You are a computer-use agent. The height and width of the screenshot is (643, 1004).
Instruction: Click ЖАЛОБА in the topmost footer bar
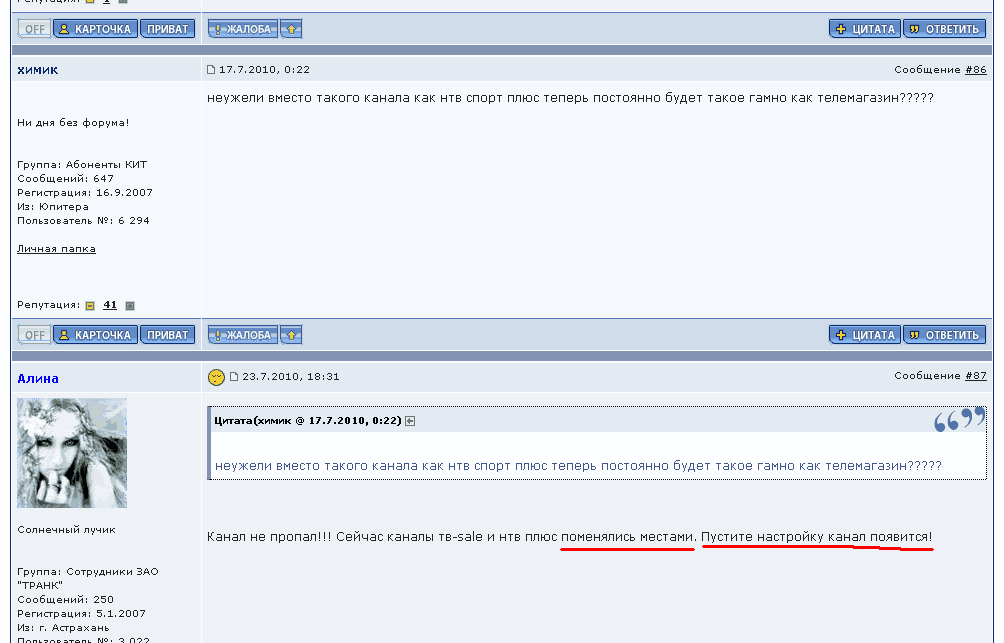coord(243,29)
